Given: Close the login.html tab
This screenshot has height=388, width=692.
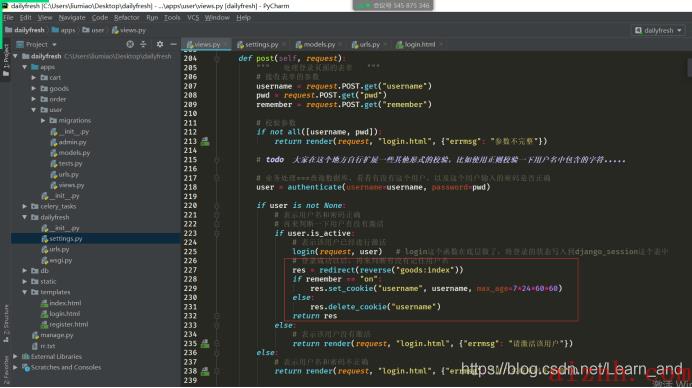Looking at the screenshot, I should coord(440,45).
